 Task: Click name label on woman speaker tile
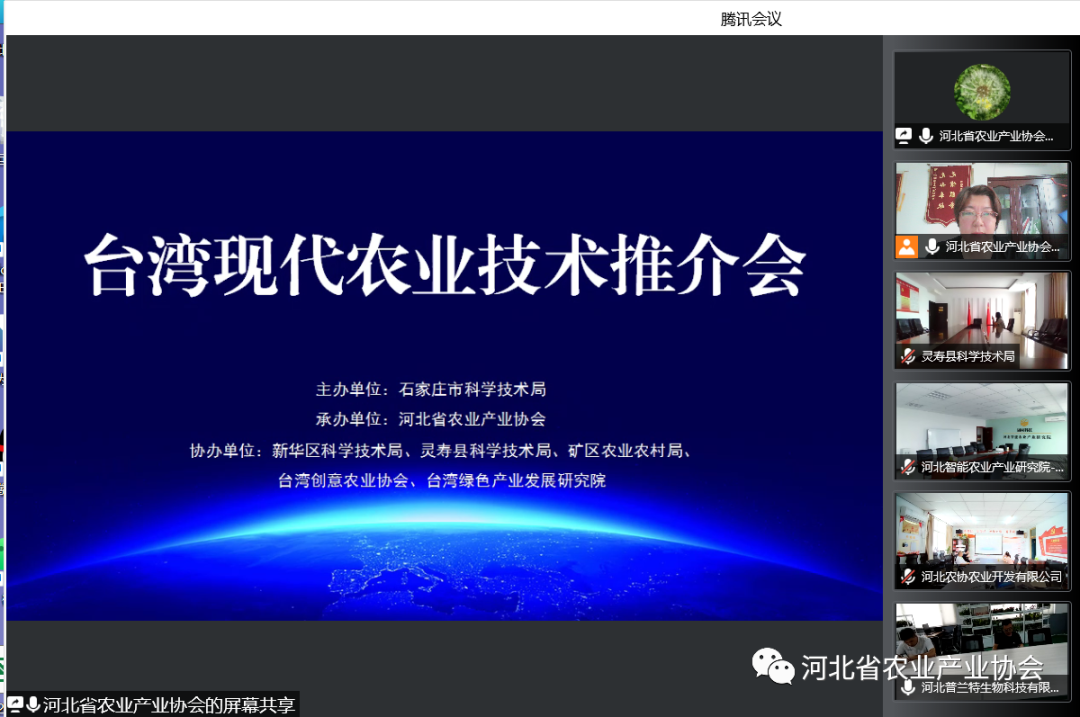point(1002,246)
